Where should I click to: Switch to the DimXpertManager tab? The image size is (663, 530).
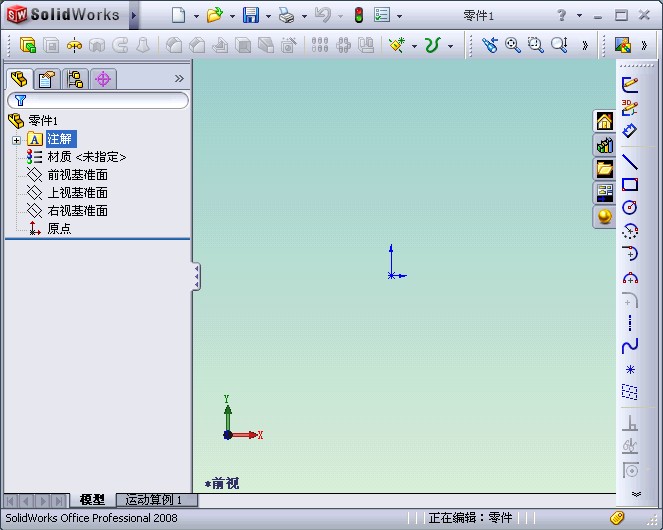pos(103,79)
